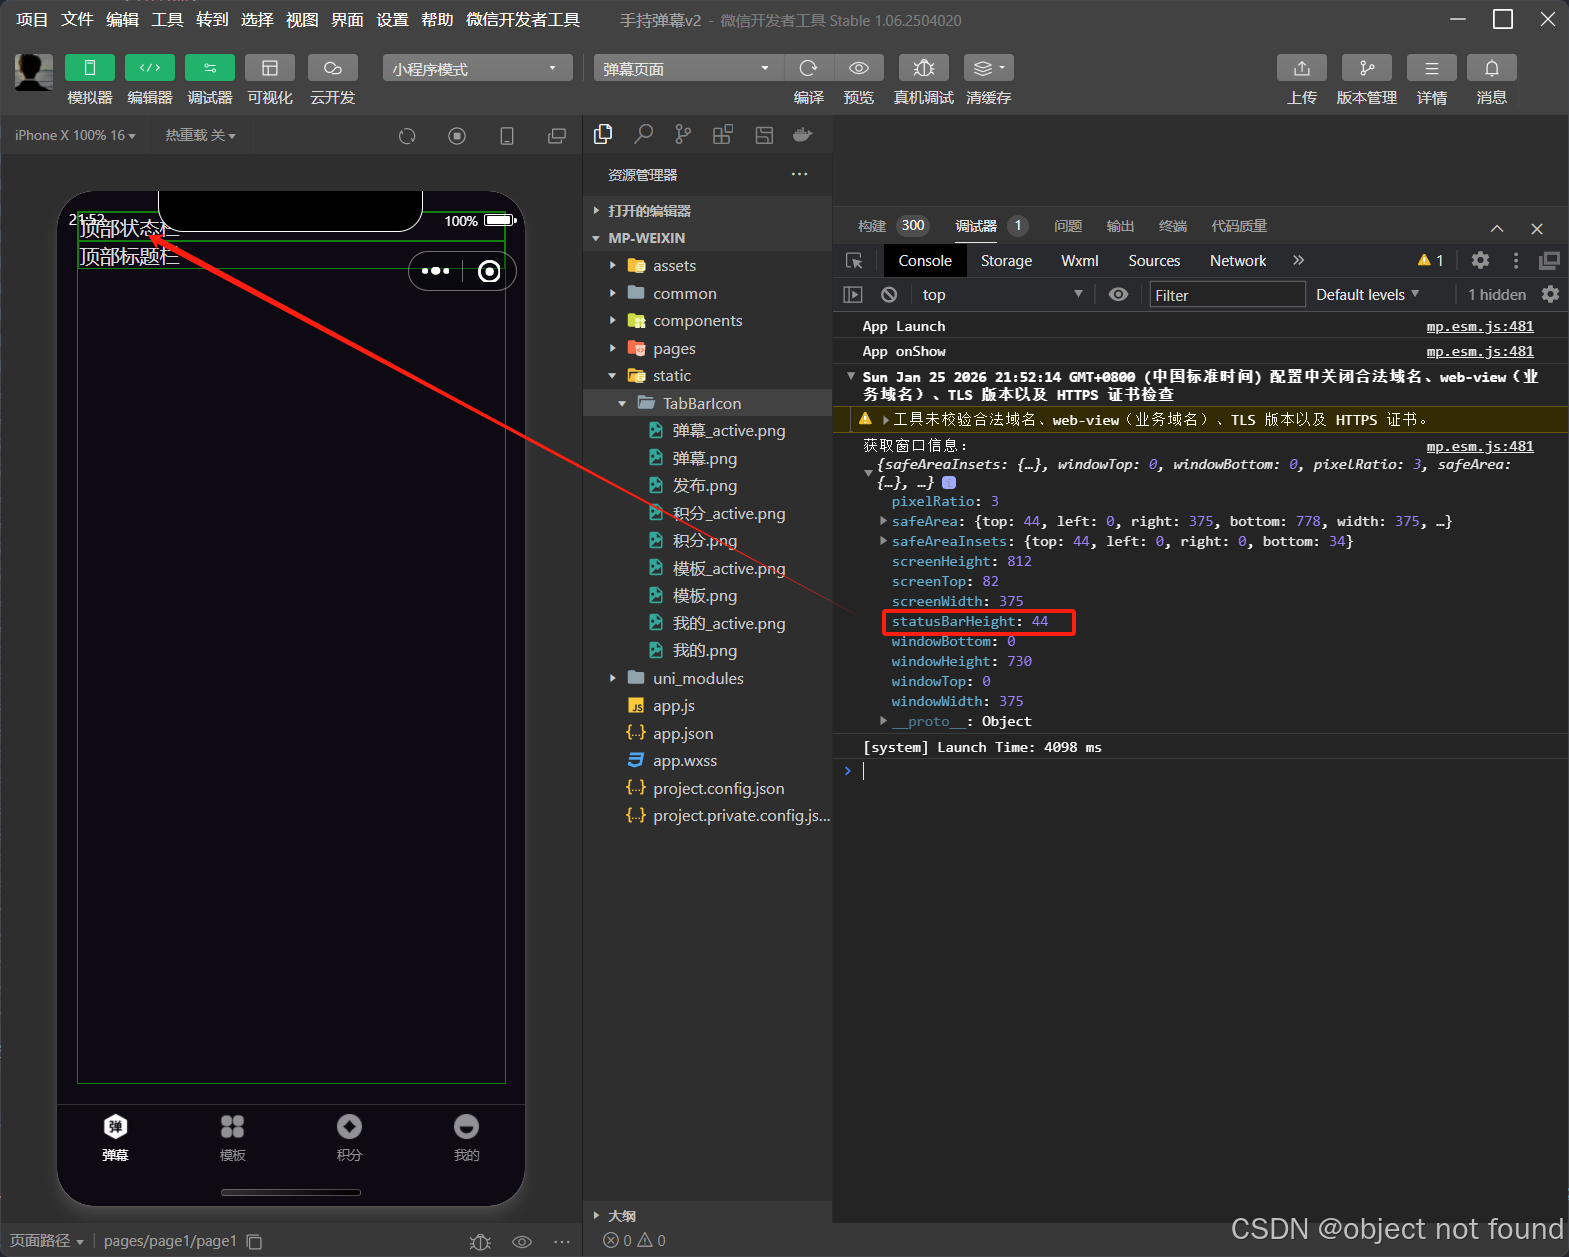
Task: Open the 弹幕页面 compile mode dropdown
Action: pos(688,68)
